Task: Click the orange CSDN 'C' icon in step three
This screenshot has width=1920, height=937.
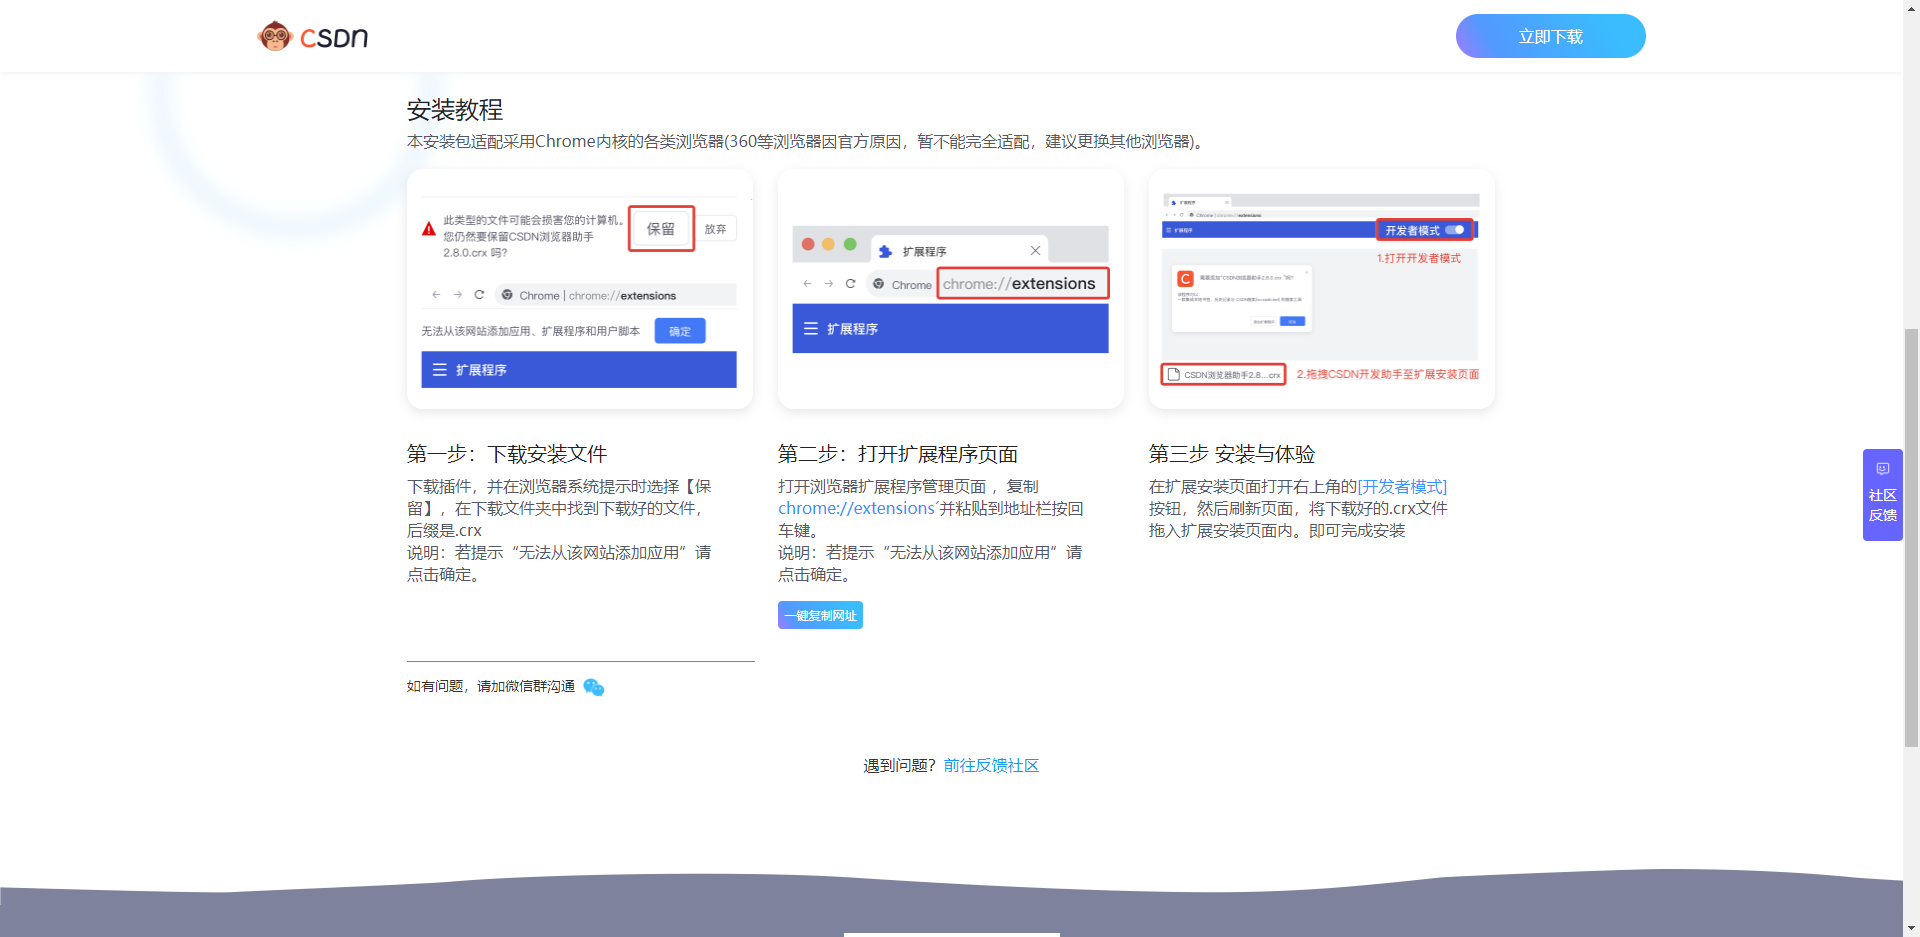Action: click(1186, 278)
